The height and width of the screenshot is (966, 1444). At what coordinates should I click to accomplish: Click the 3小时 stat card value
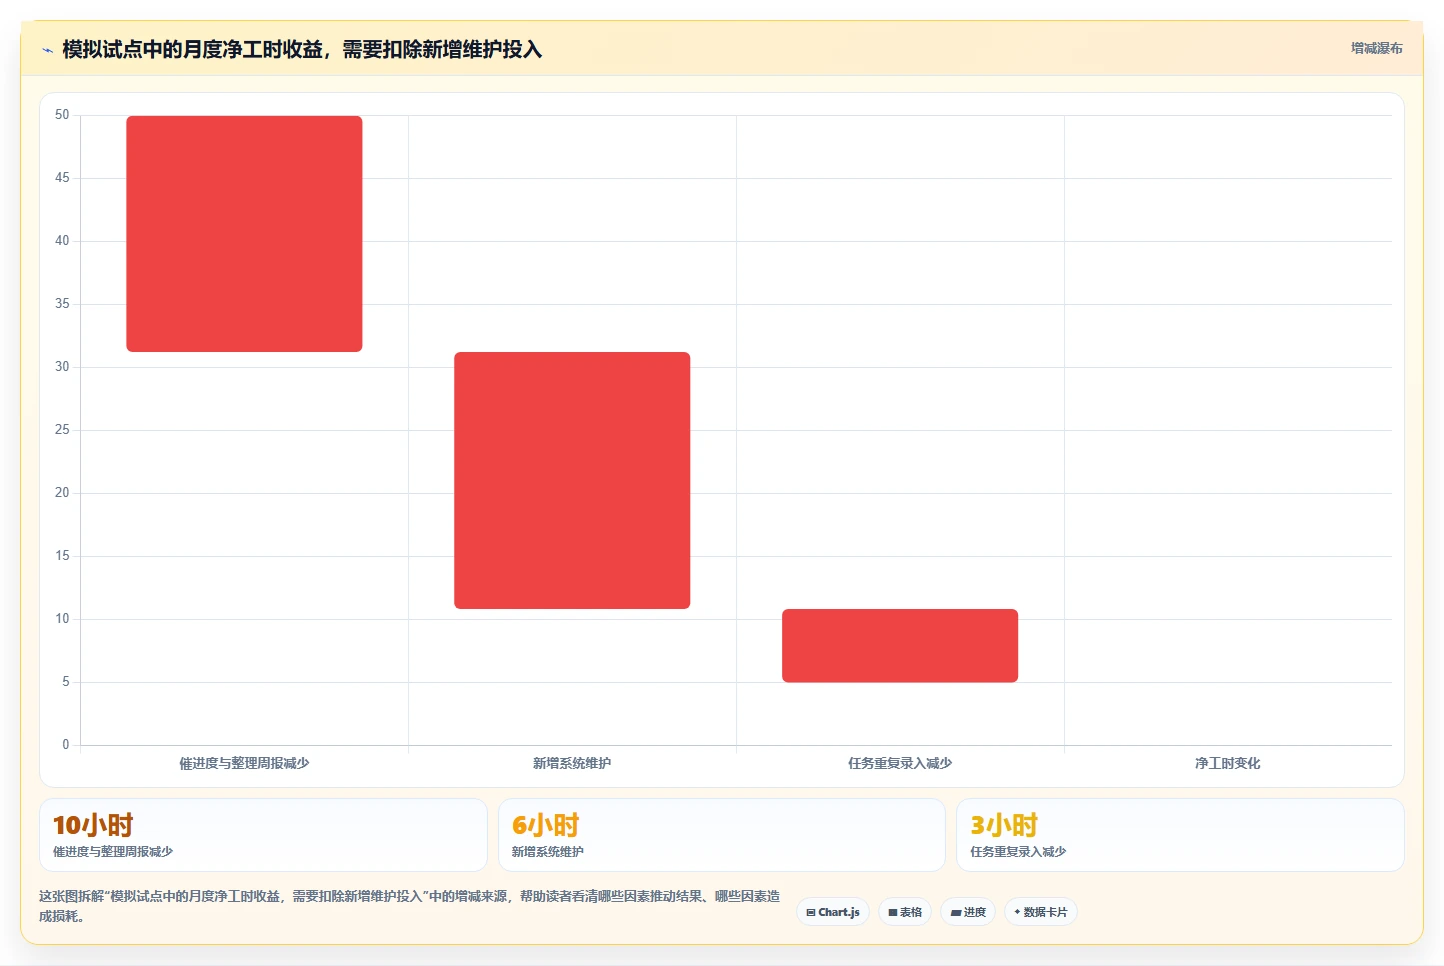(1004, 825)
